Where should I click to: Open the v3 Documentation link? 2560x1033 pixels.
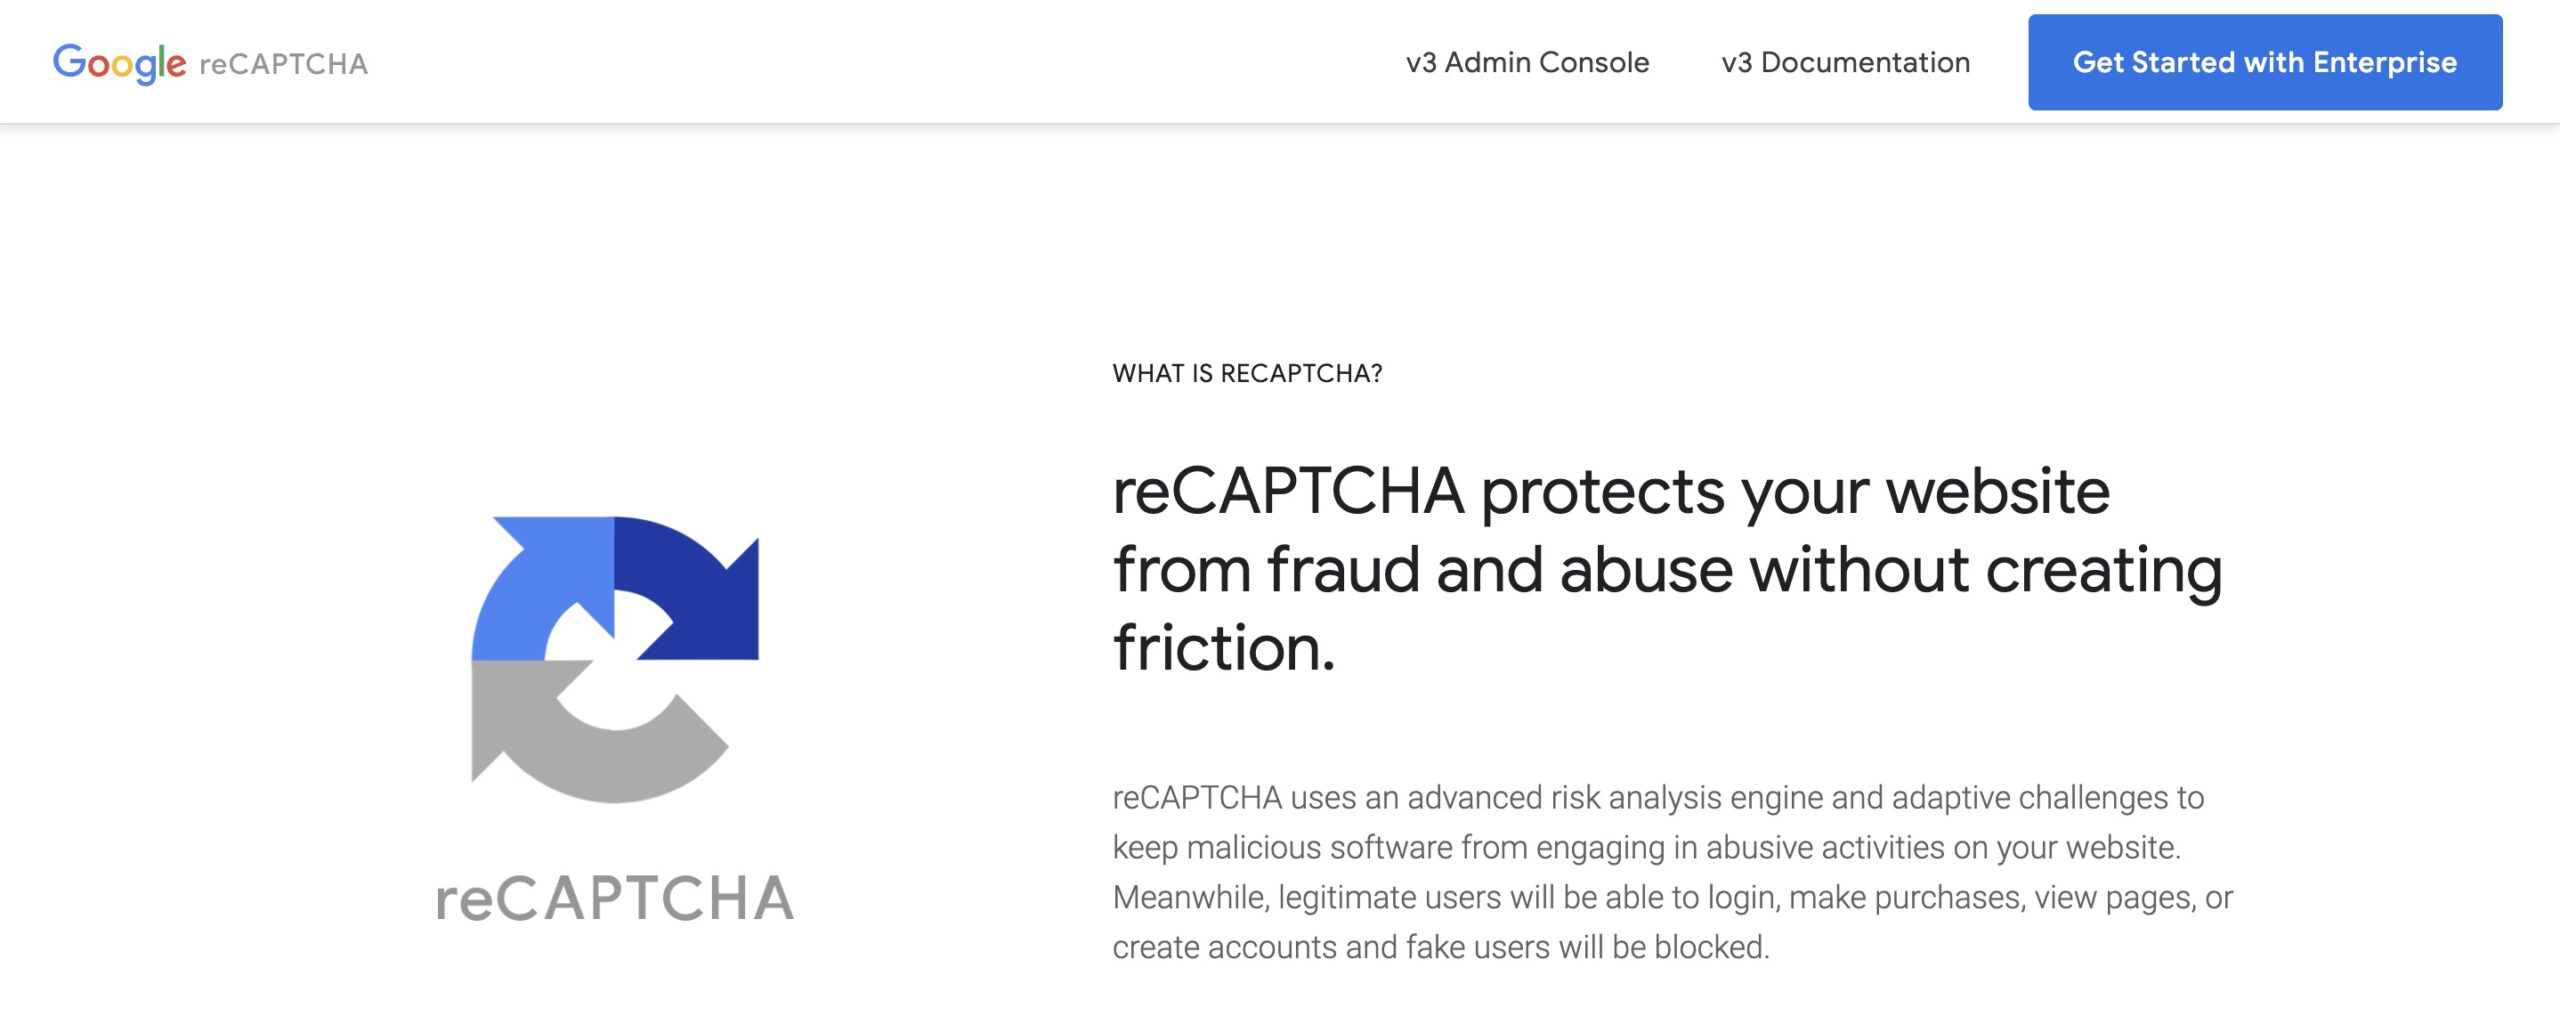click(x=1845, y=62)
